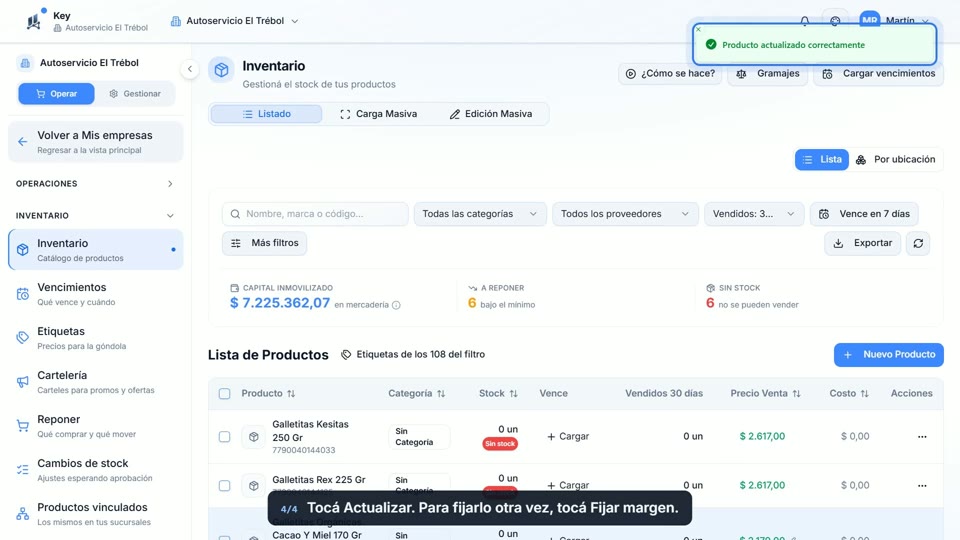Go to Cartelería in sidebar
960x540 pixels.
[x=96, y=382]
